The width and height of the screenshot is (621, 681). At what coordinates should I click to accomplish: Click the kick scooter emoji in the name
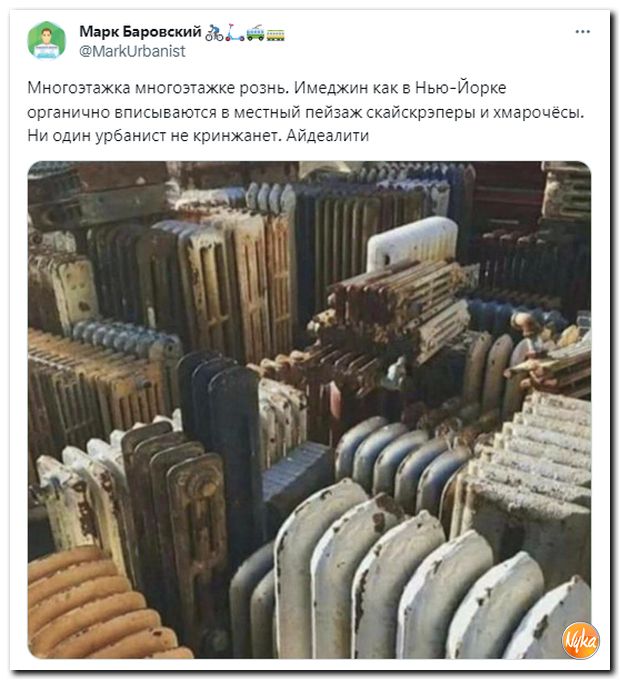(235, 33)
